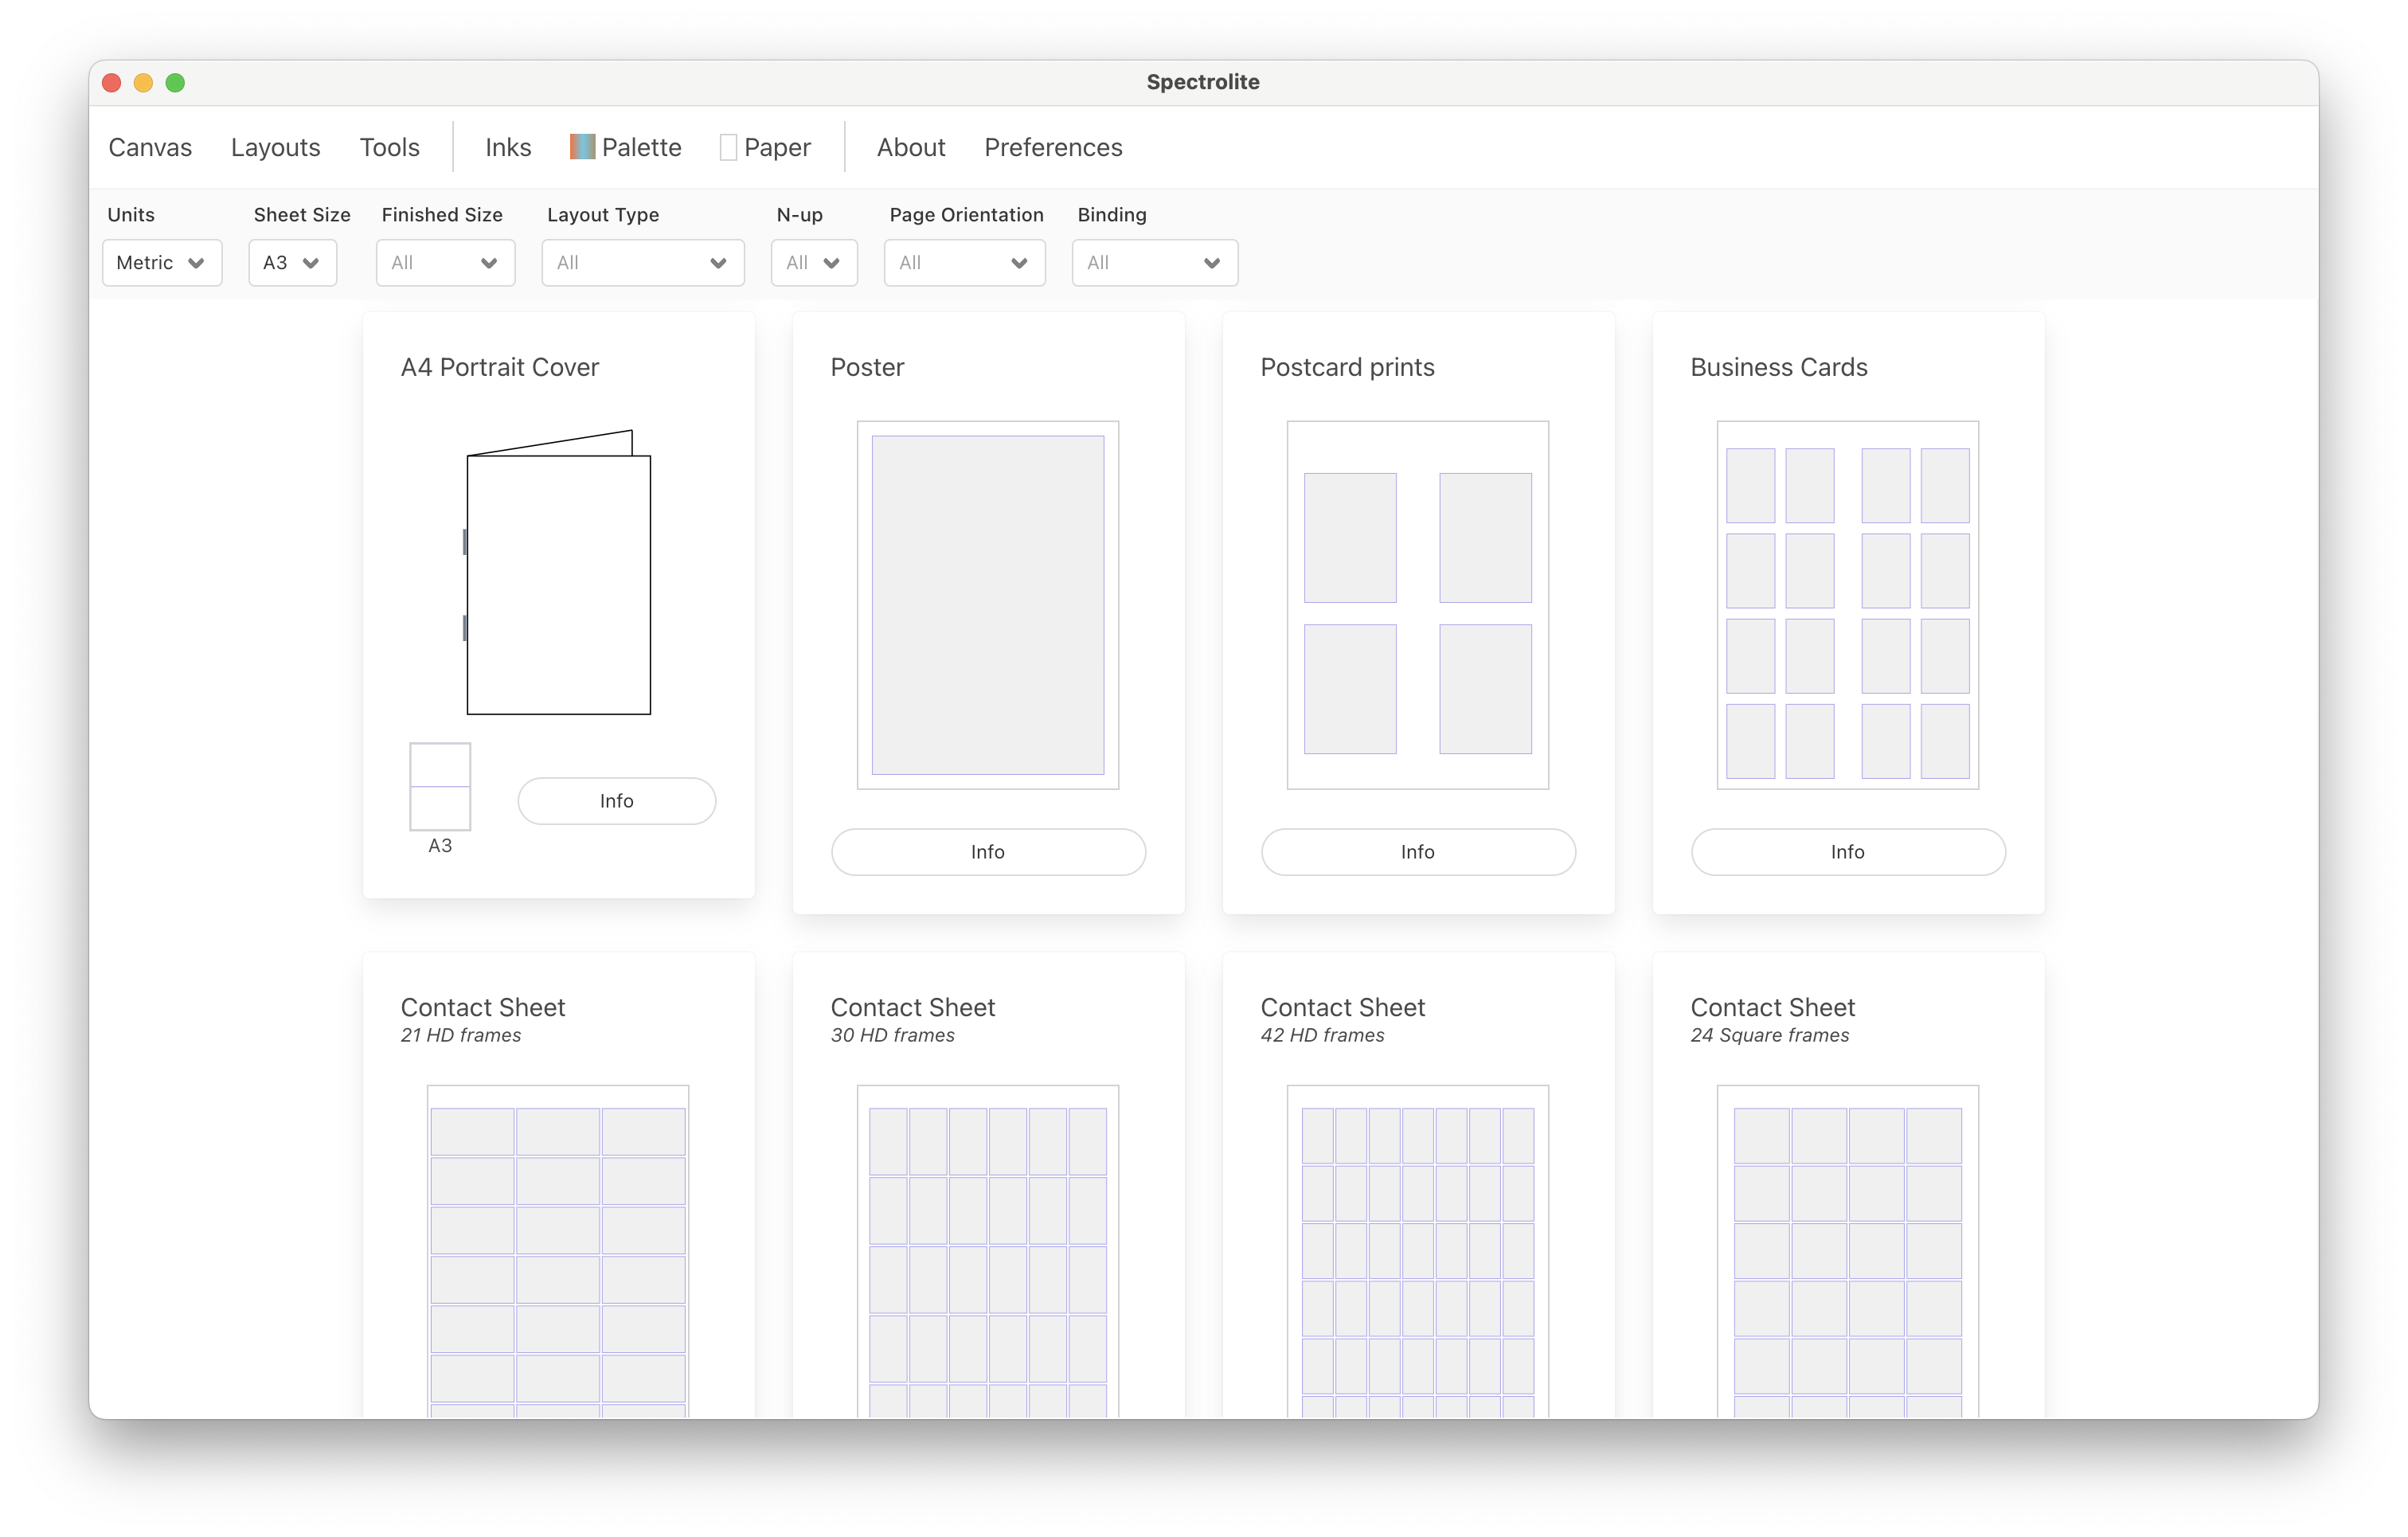Select the 24 Square frames contact sheet

[1847, 1250]
